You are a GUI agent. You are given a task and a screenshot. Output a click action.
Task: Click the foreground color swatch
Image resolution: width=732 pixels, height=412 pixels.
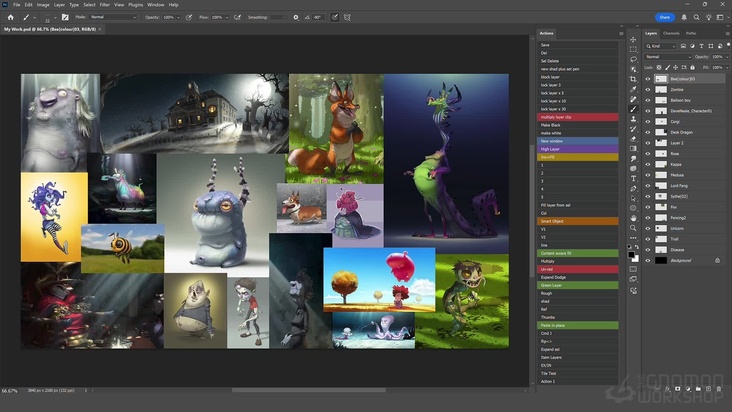click(631, 253)
